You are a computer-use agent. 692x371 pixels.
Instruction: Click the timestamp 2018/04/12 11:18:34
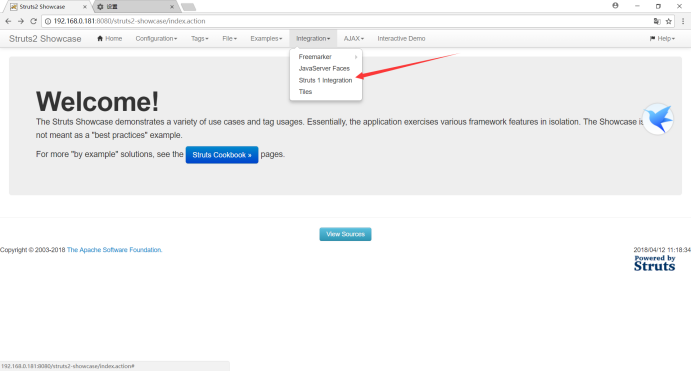662,250
